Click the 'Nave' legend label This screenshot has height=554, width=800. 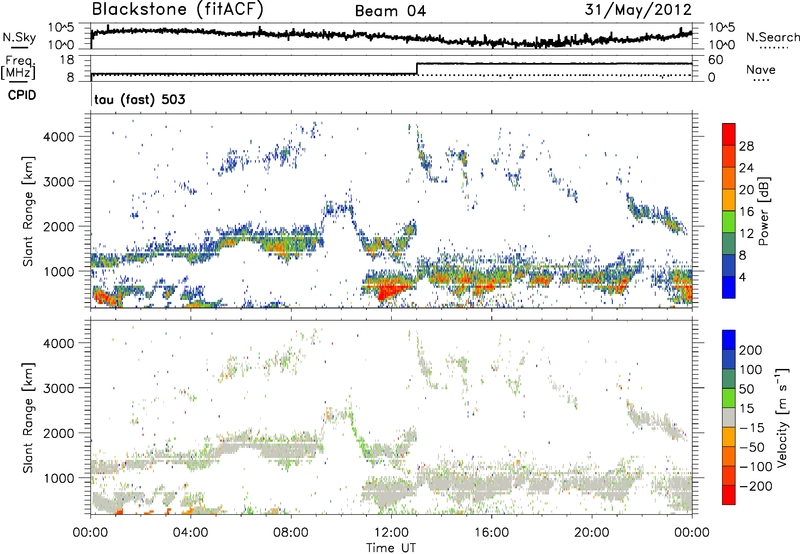[x=760, y=69]
